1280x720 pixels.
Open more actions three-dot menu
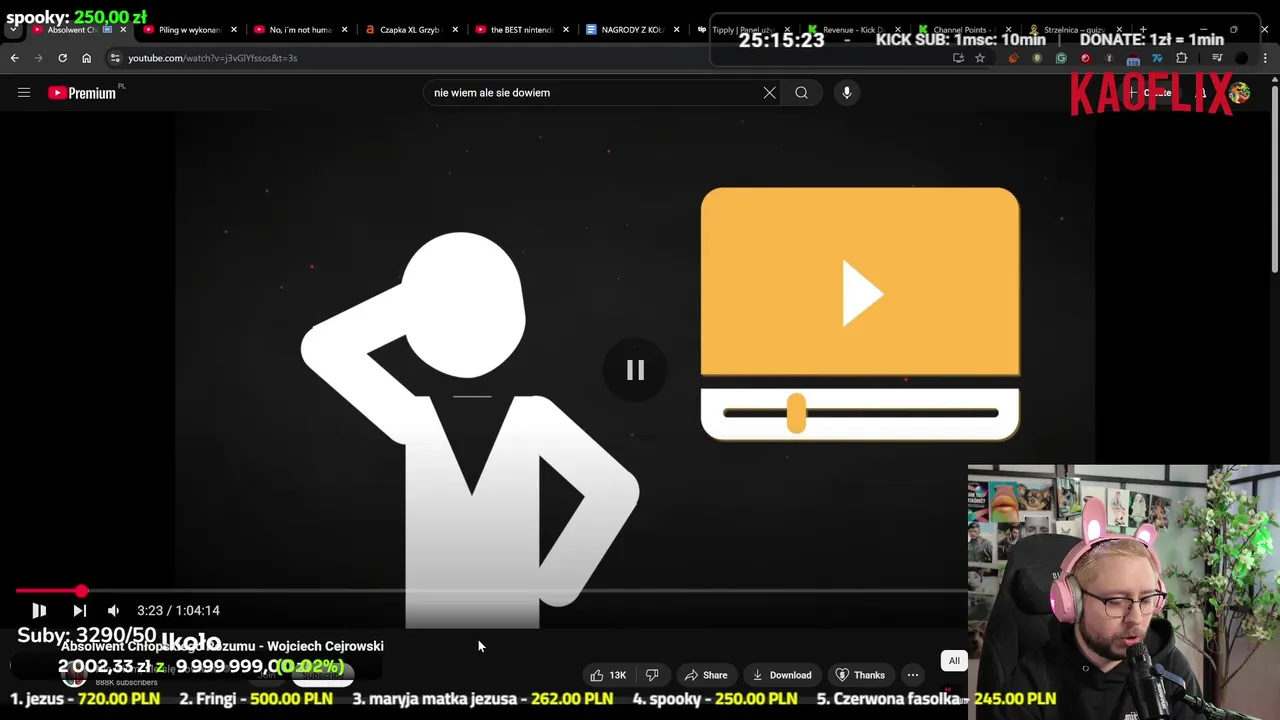point(912,675)
